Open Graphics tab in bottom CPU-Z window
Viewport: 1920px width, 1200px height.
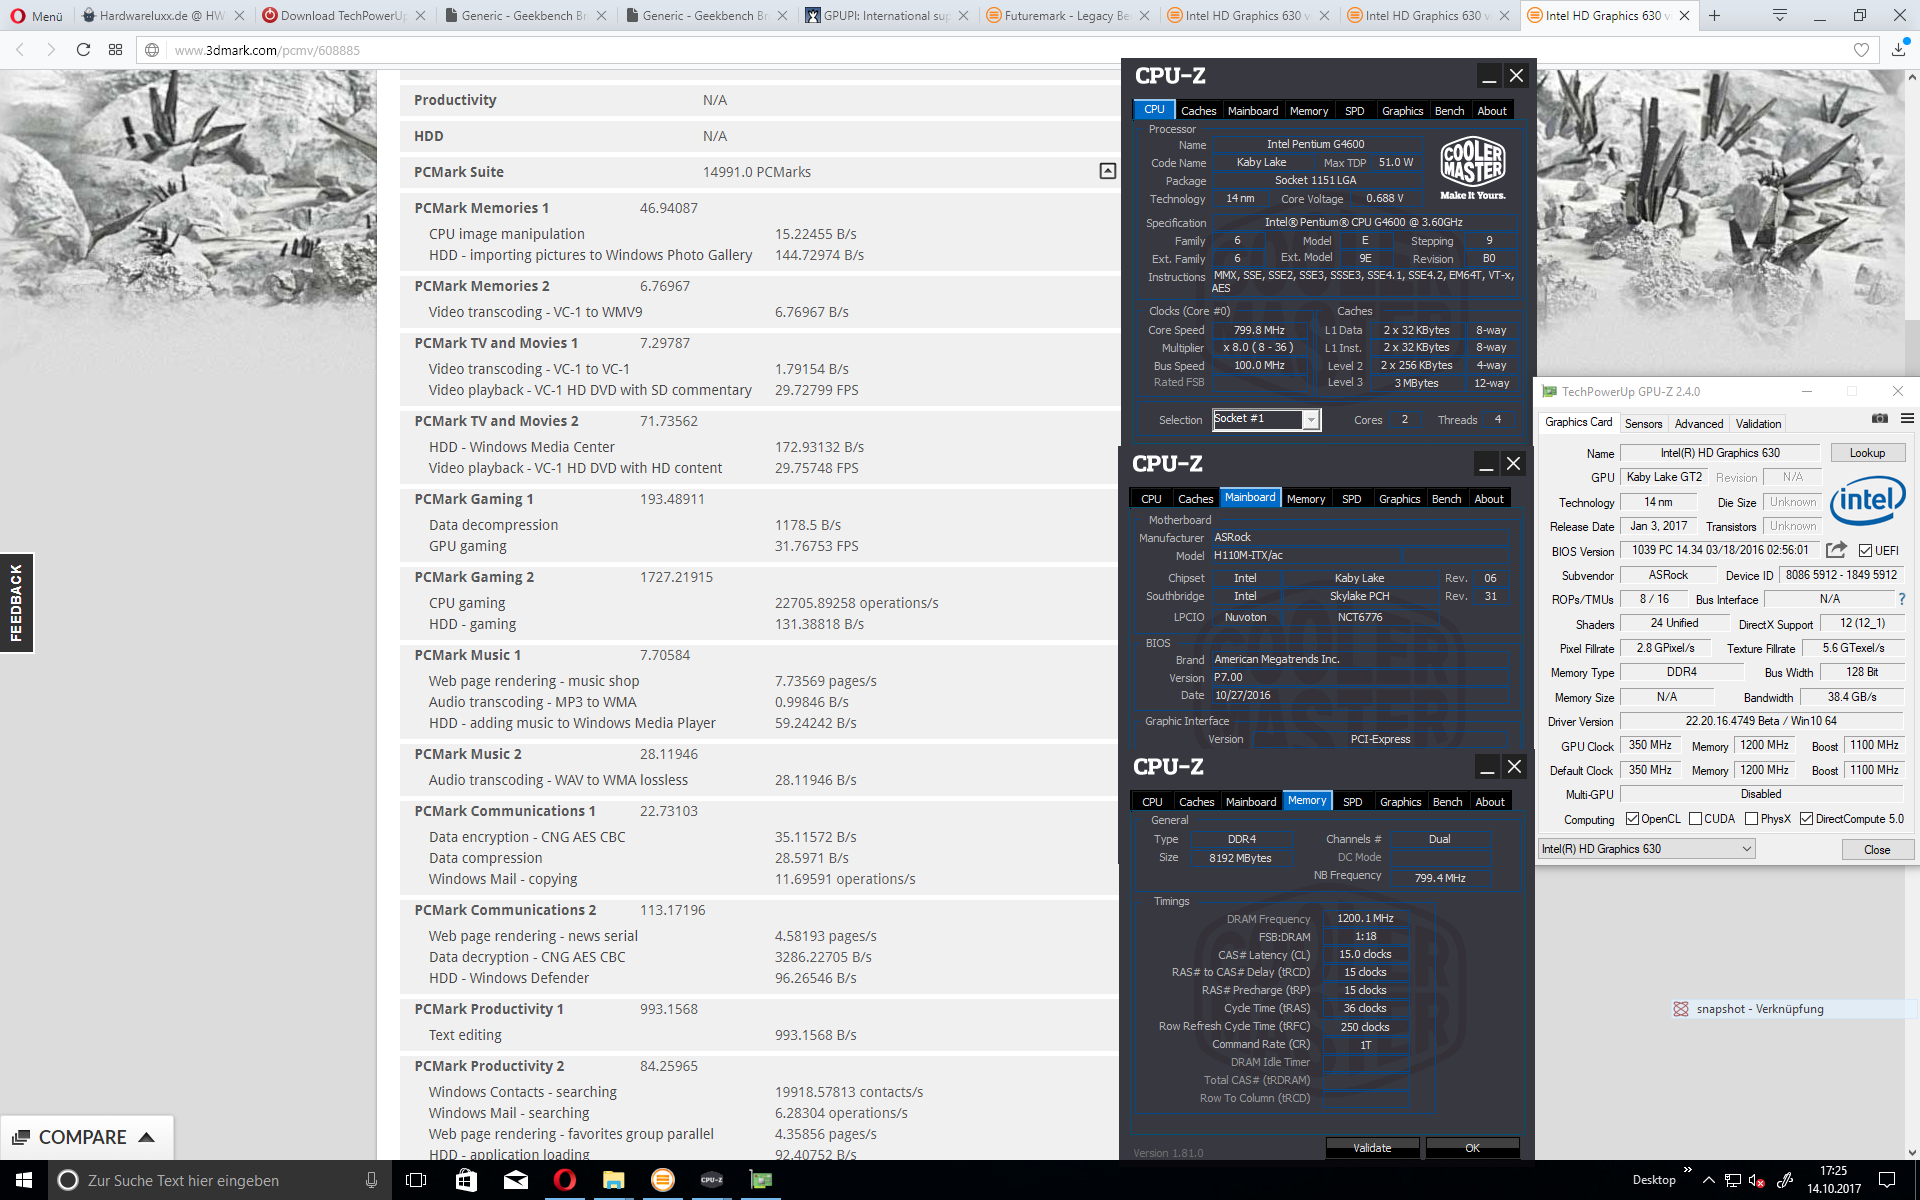tap(1400, 802)
